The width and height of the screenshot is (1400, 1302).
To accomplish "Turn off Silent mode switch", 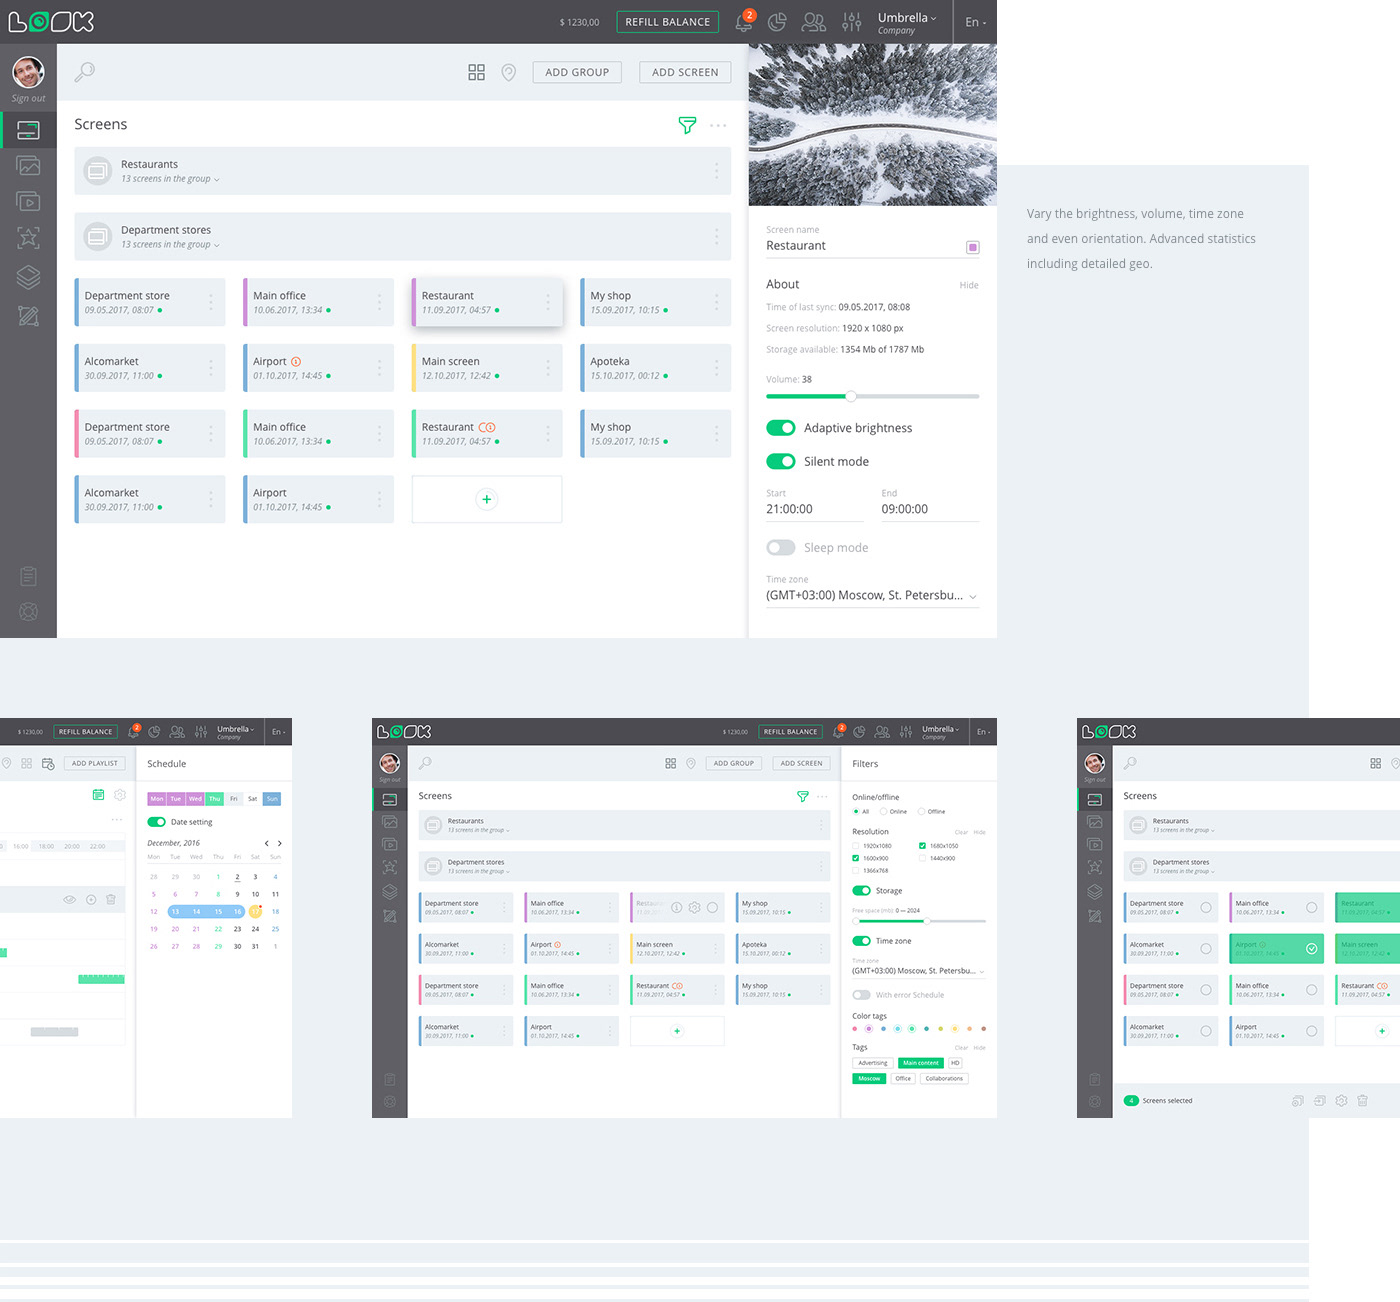I will (781, 461).
